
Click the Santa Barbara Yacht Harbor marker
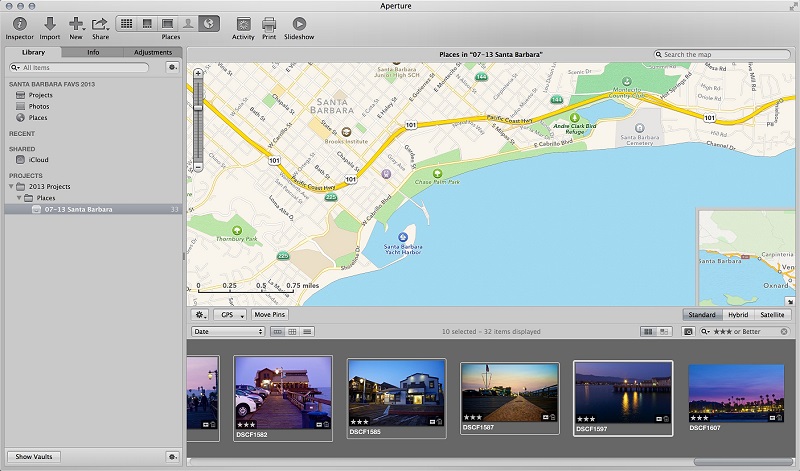point(403,237)
